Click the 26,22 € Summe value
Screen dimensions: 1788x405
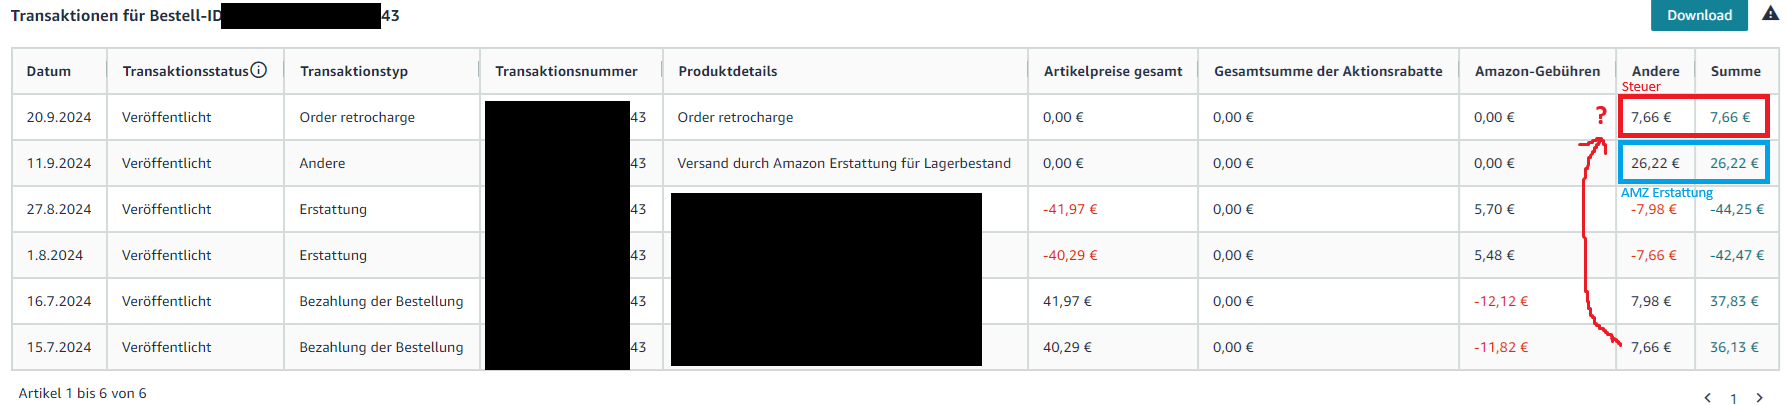[1734, 163]
